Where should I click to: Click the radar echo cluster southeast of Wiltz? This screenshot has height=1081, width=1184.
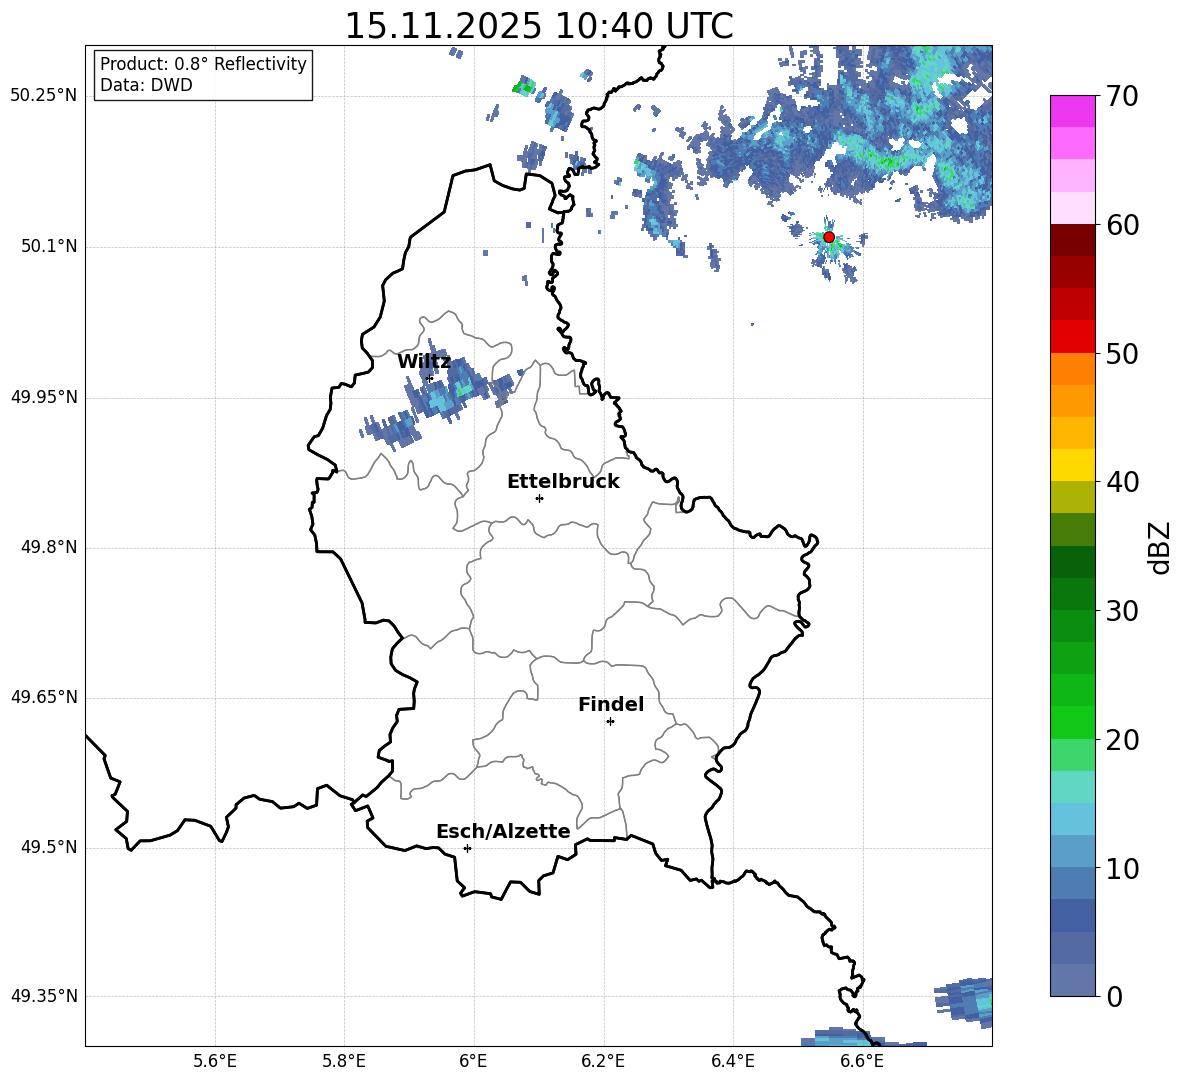pos(446,393)
